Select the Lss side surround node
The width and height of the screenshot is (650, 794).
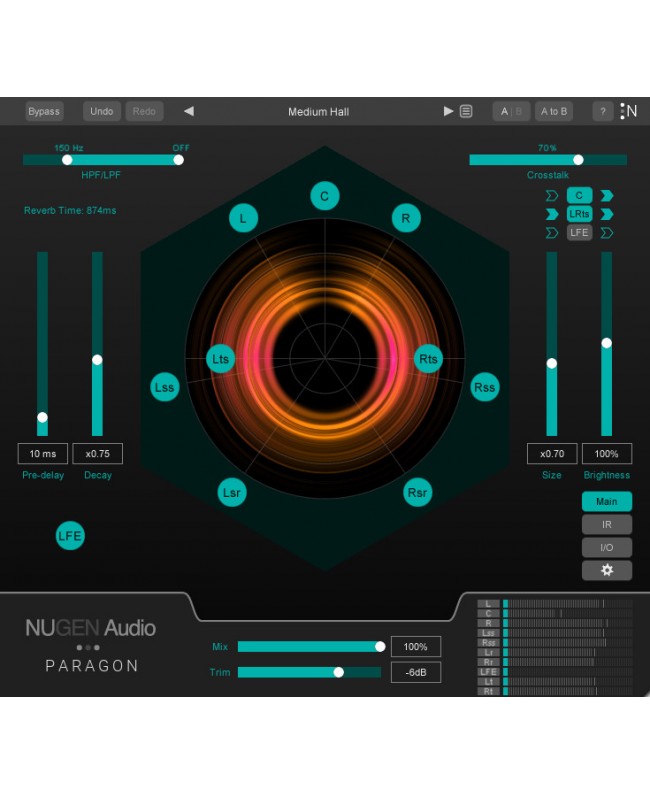tap(165, 387)
